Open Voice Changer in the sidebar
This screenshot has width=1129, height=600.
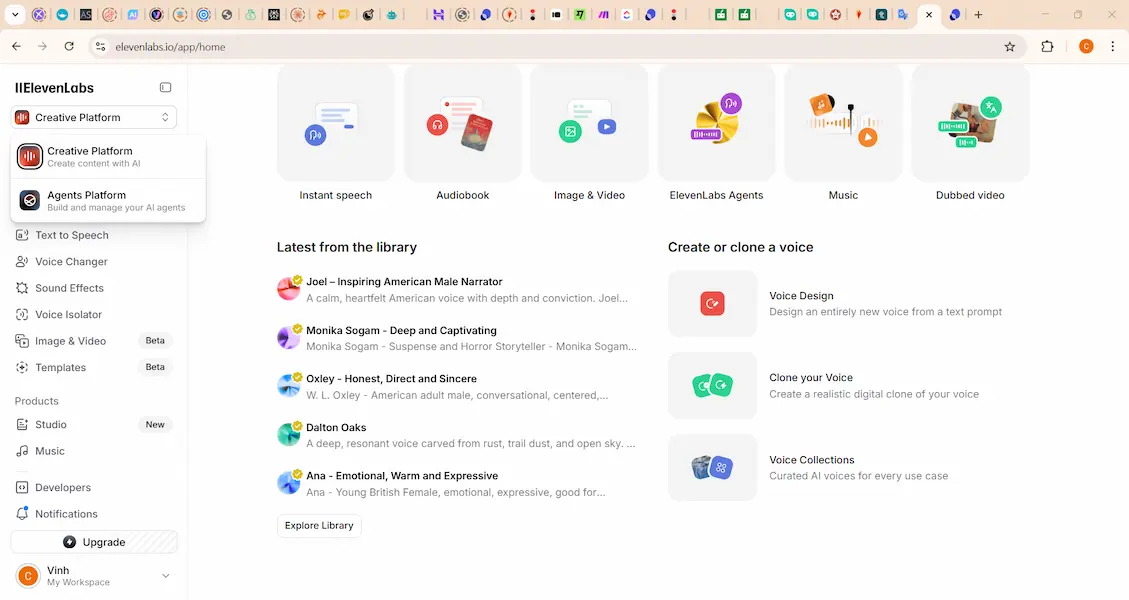tap(71, 262)
